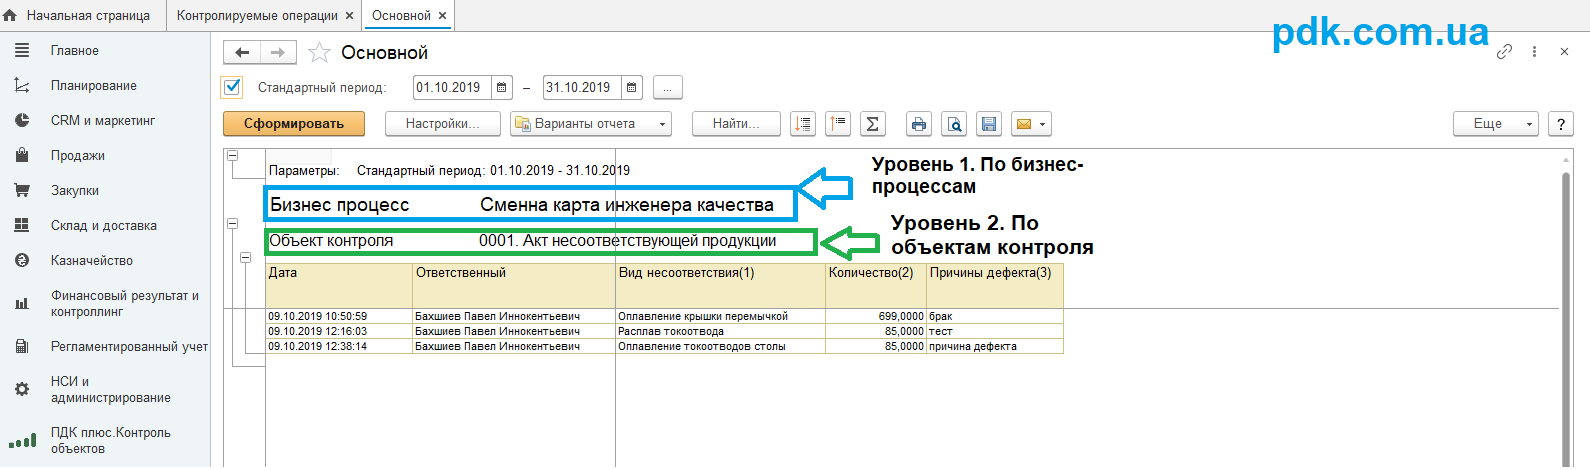This screenshot has width=1590, height=470.
Task: Click the Закупки cart icon
Action: click(x=22, y=190)
